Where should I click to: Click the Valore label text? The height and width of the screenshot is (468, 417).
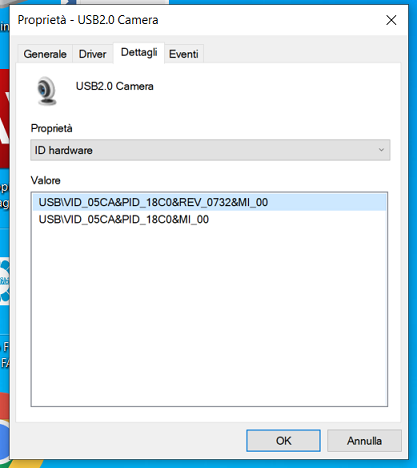click(46, 181)
